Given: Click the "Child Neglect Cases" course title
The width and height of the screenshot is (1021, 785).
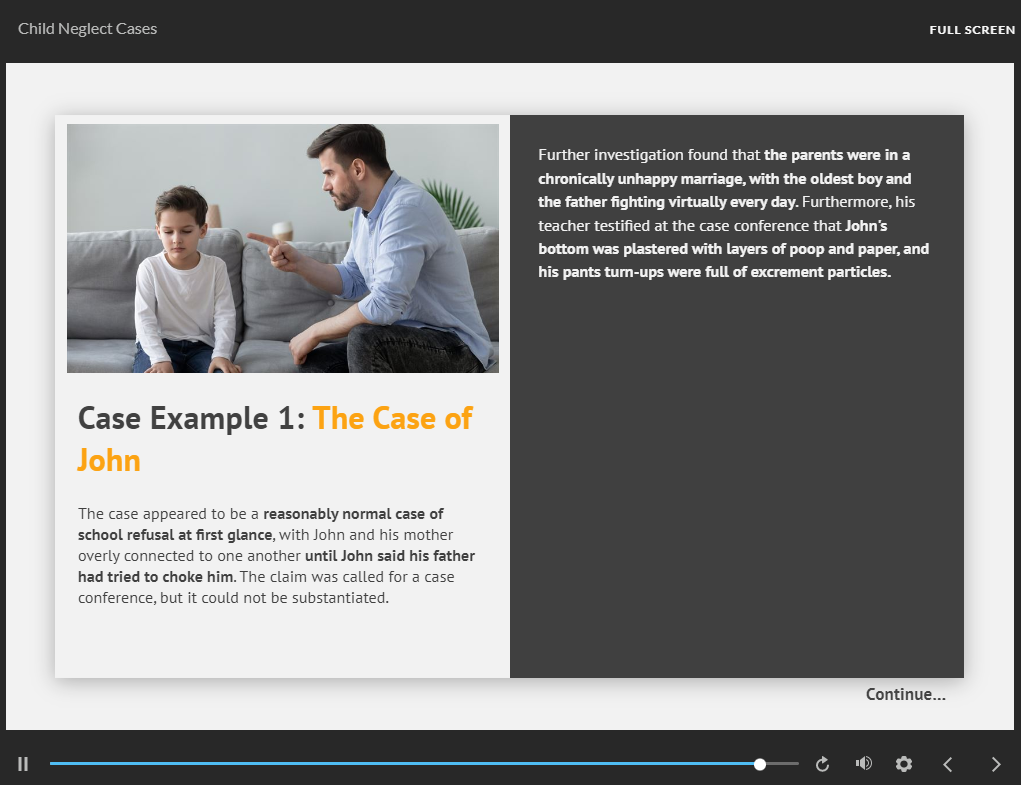Looking at the screenshot, I should [x=88, y=29].
